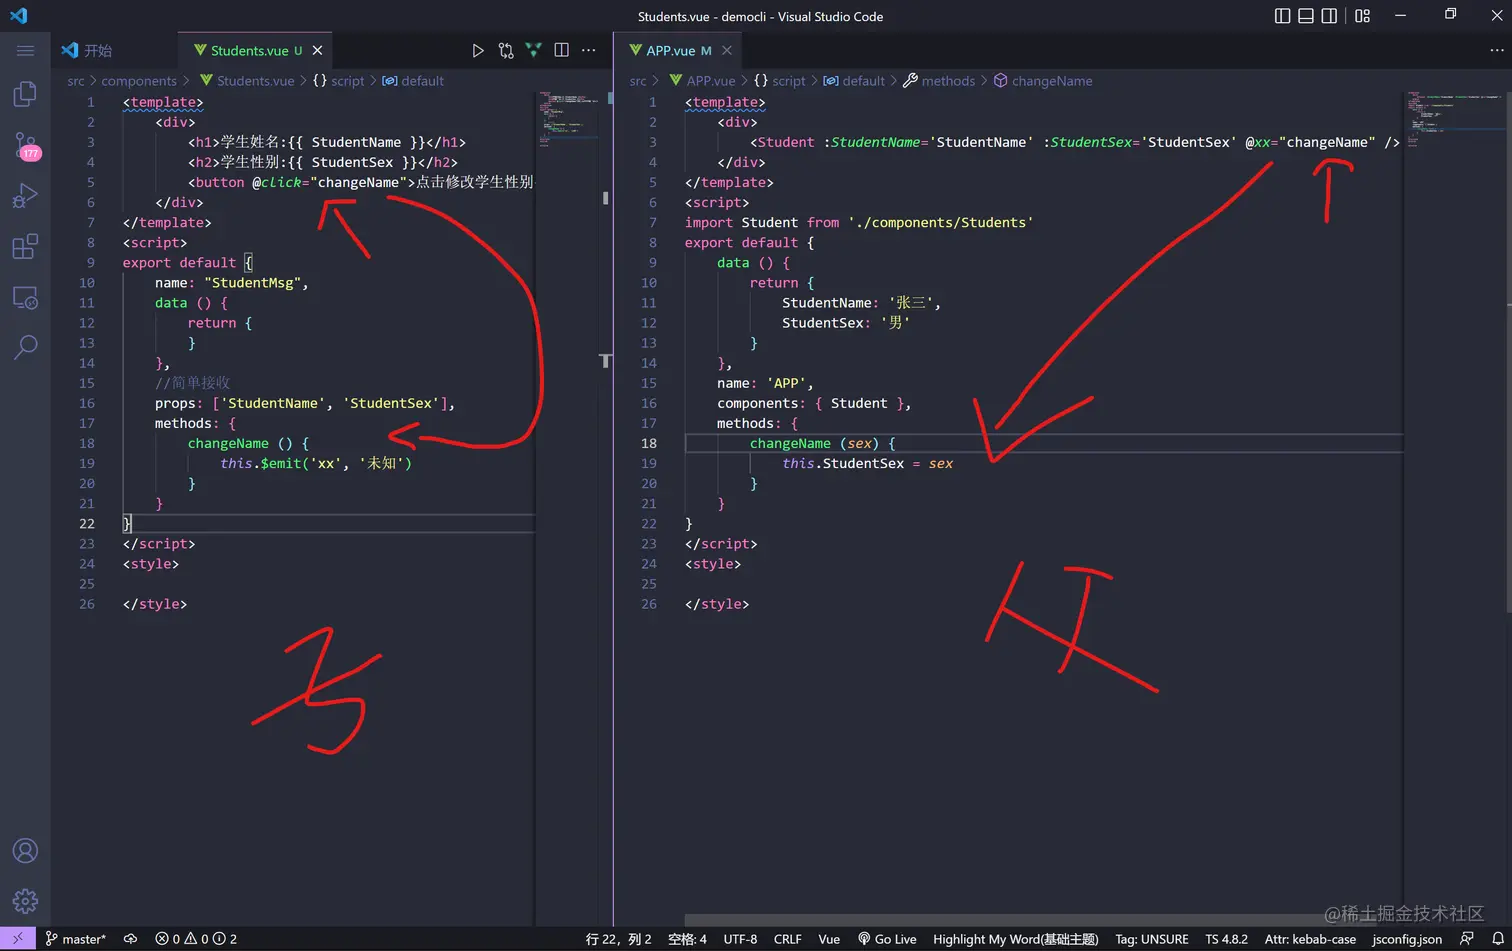Open right editor group More Actions menu

pyautogui.click(x=1497, y=50)
